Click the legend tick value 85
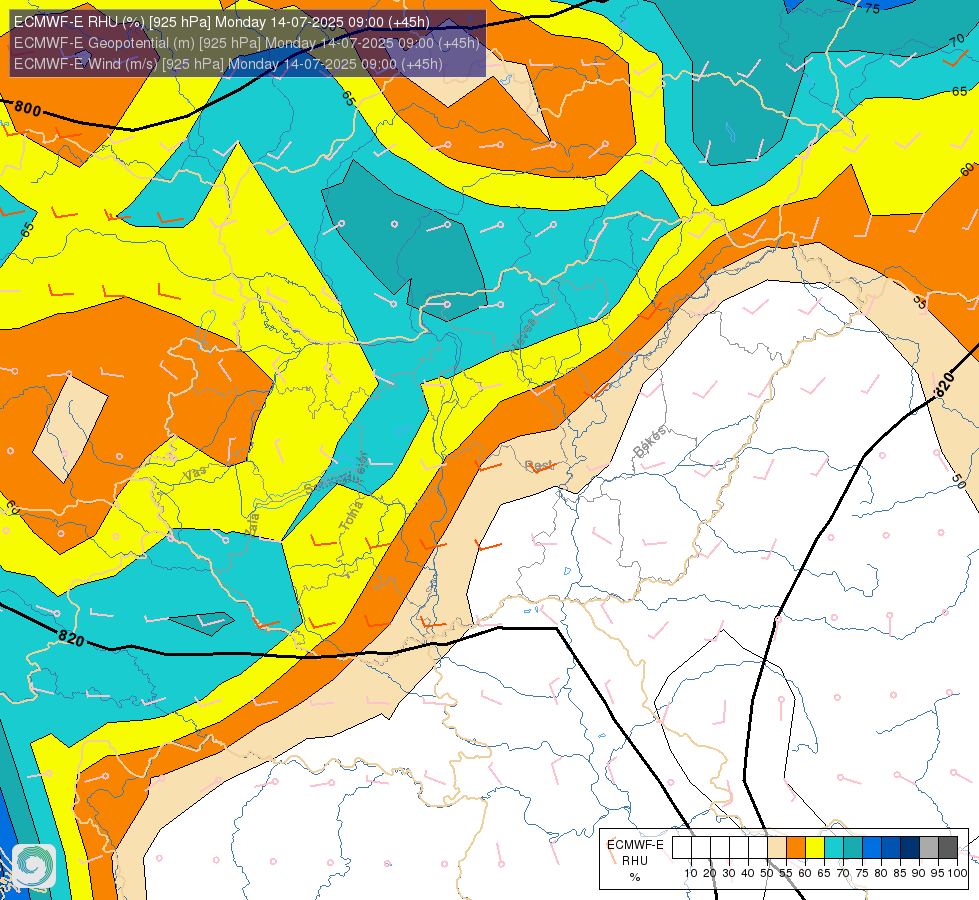The image size is (979, 900). coord(900,873)
